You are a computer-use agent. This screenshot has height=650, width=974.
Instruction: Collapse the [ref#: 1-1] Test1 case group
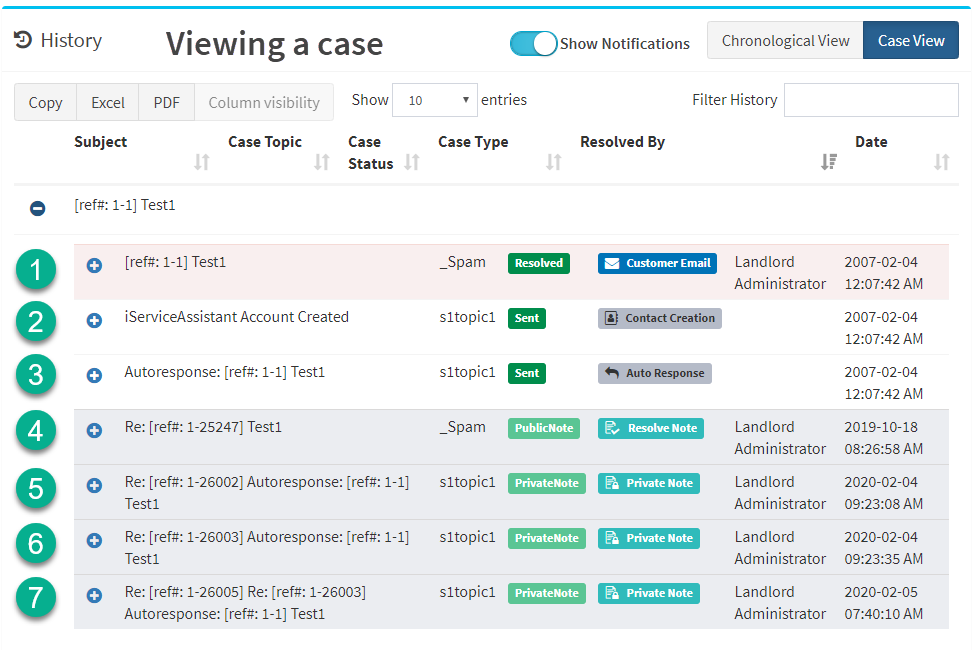(x=37, y=208)
